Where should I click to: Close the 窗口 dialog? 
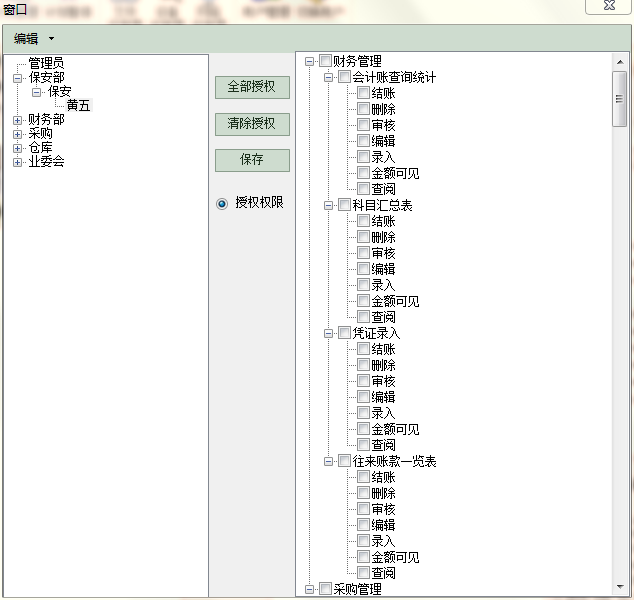click(609, 6)
